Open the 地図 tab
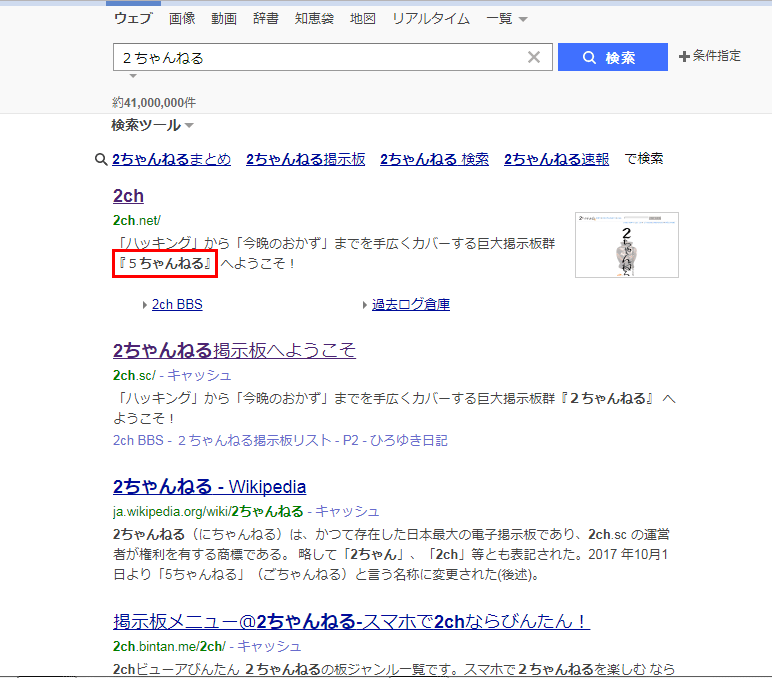This screenshot has width=772, height=678. pos(362,19)
